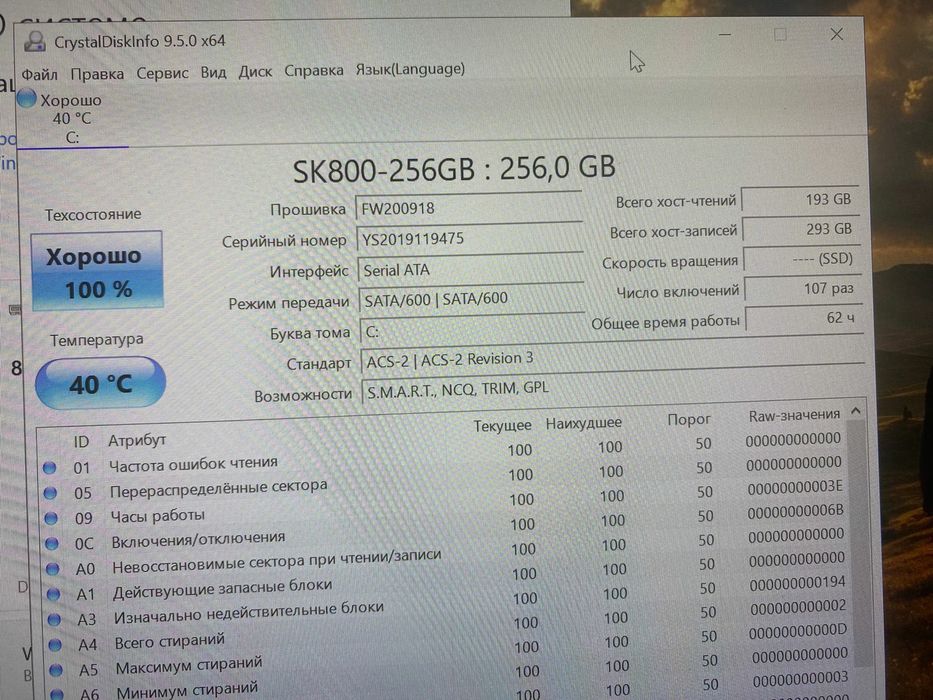The image size is (933, 700).
Task: Click the serial number field YS2019119475
Action: [x=469, y=238]
